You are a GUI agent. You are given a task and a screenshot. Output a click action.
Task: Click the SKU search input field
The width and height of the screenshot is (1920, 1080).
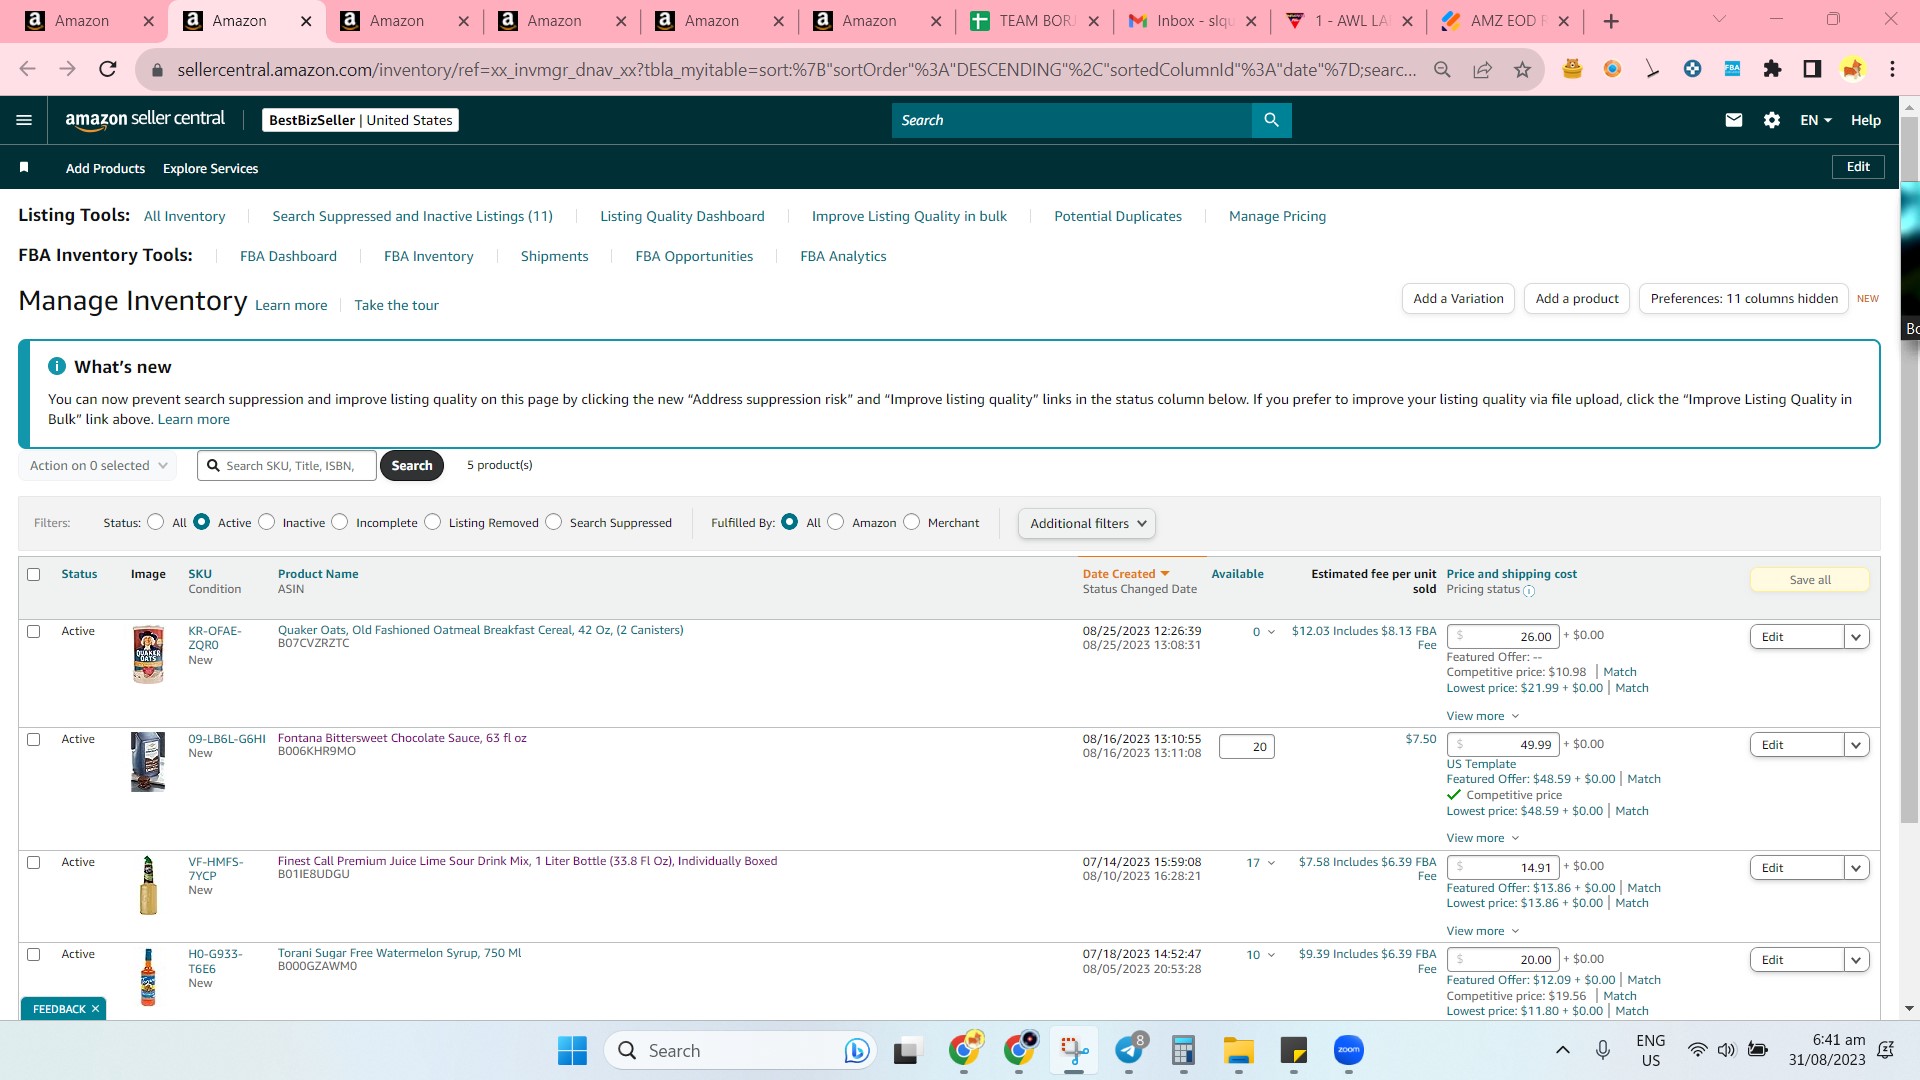click(x=287, y=466)
